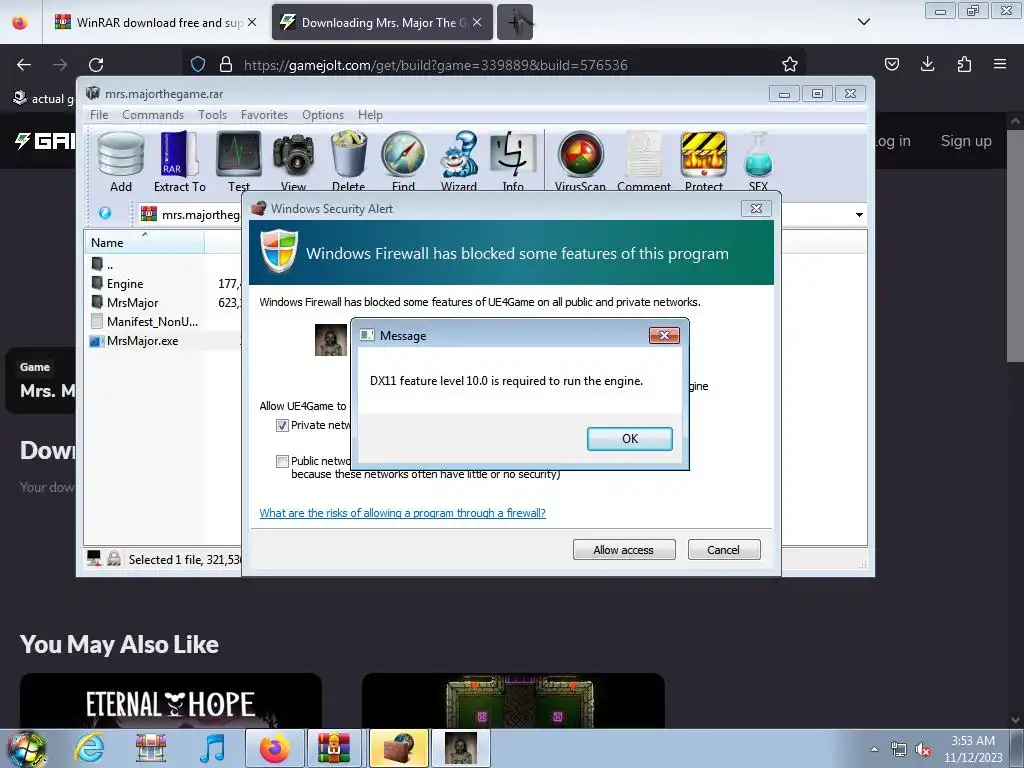The width and height of the screenshot is (1024, 768).
Task: View tracking protection shield icon
Action: click(198, 64)
